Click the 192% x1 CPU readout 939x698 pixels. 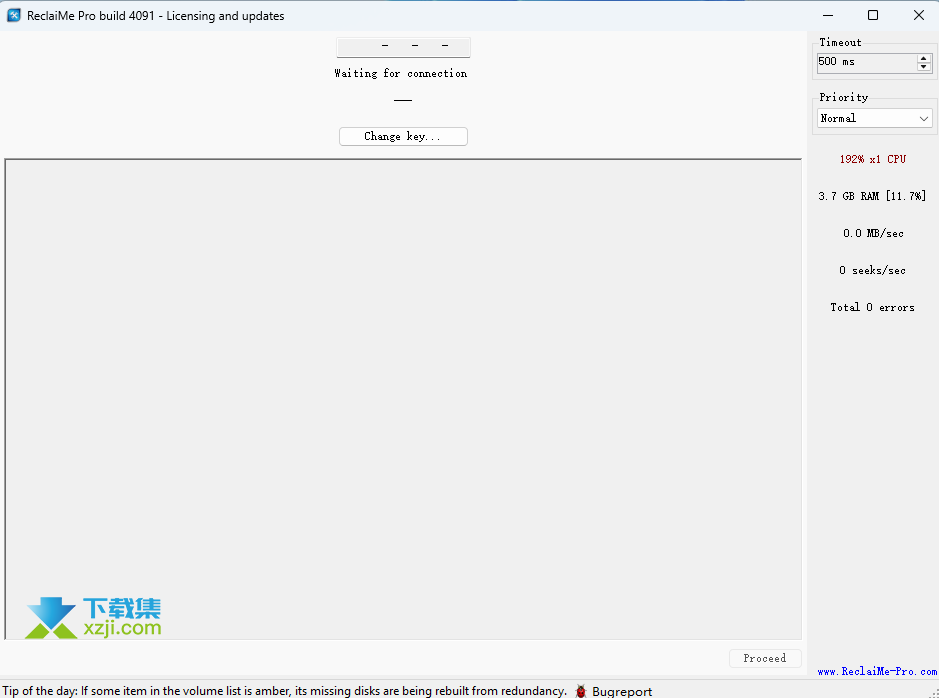(873, 159)
